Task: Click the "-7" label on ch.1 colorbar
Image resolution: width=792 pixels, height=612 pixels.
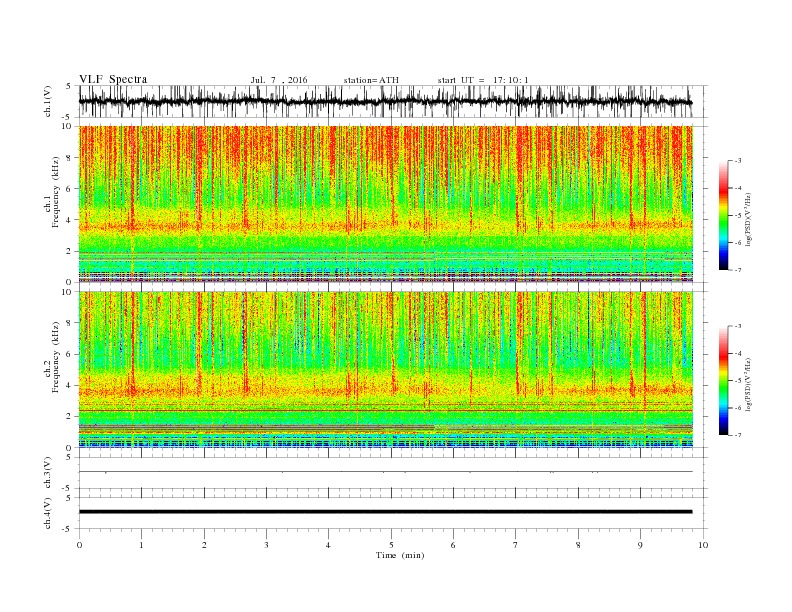Action: click(x=738, y=270)
